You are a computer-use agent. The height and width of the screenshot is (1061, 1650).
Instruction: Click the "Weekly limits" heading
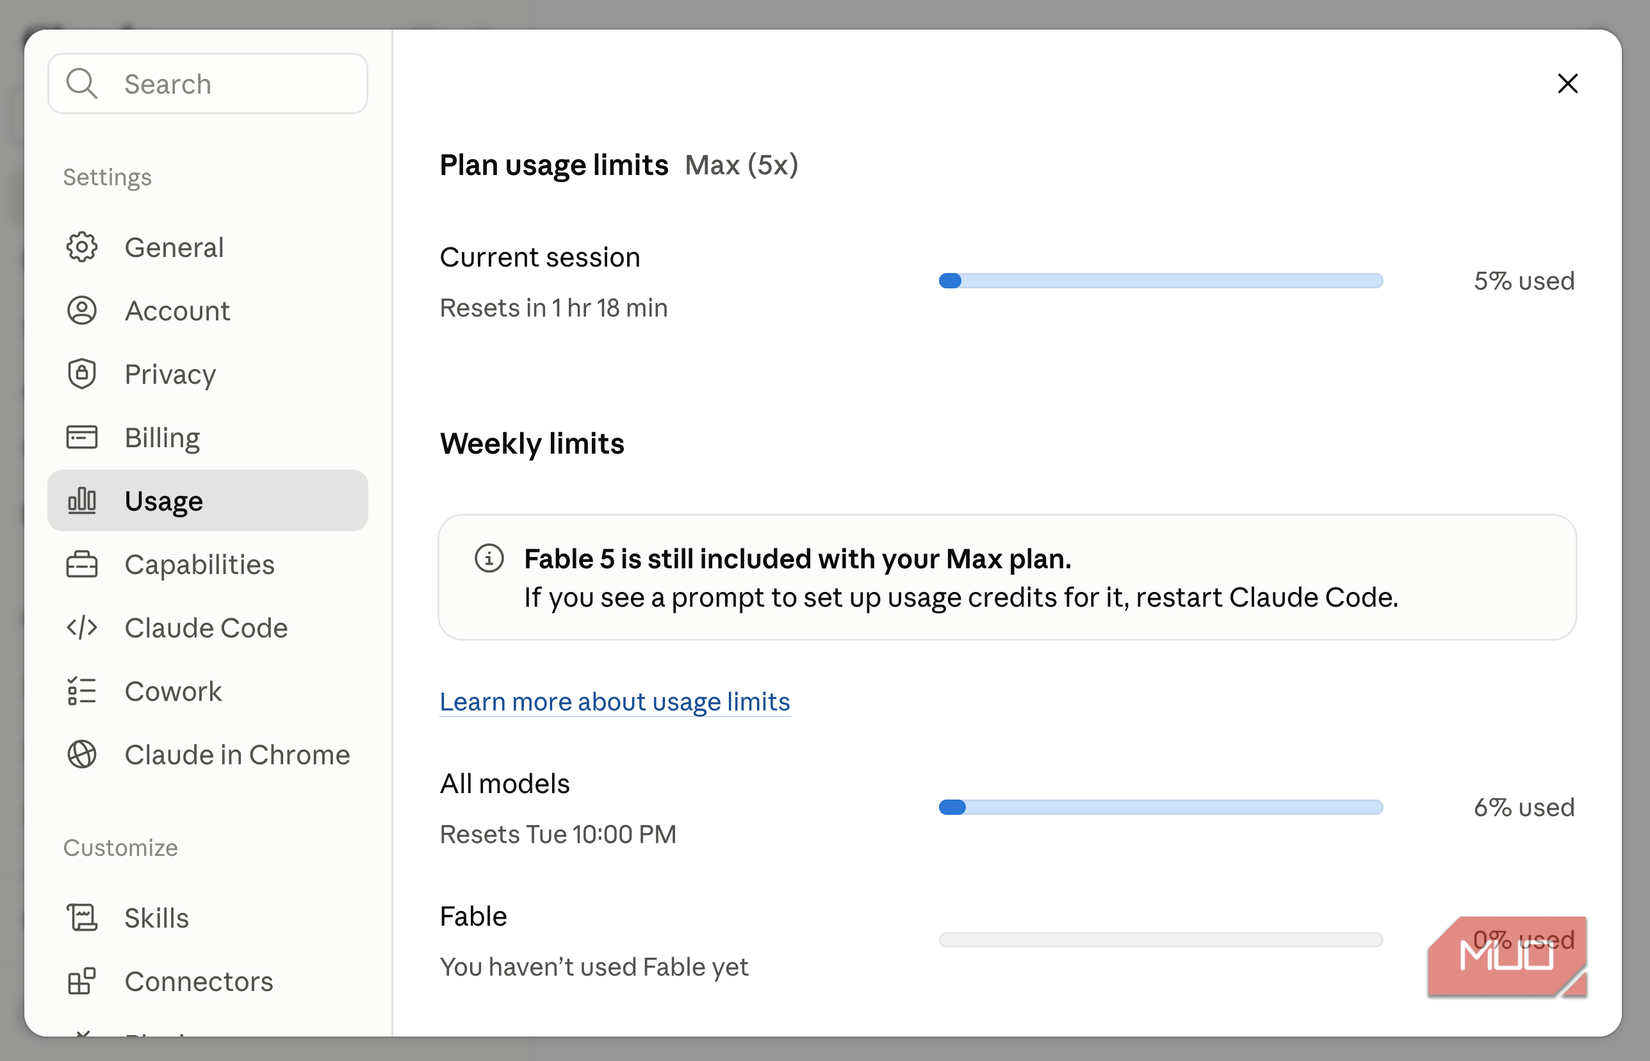(x=532, y=443)
